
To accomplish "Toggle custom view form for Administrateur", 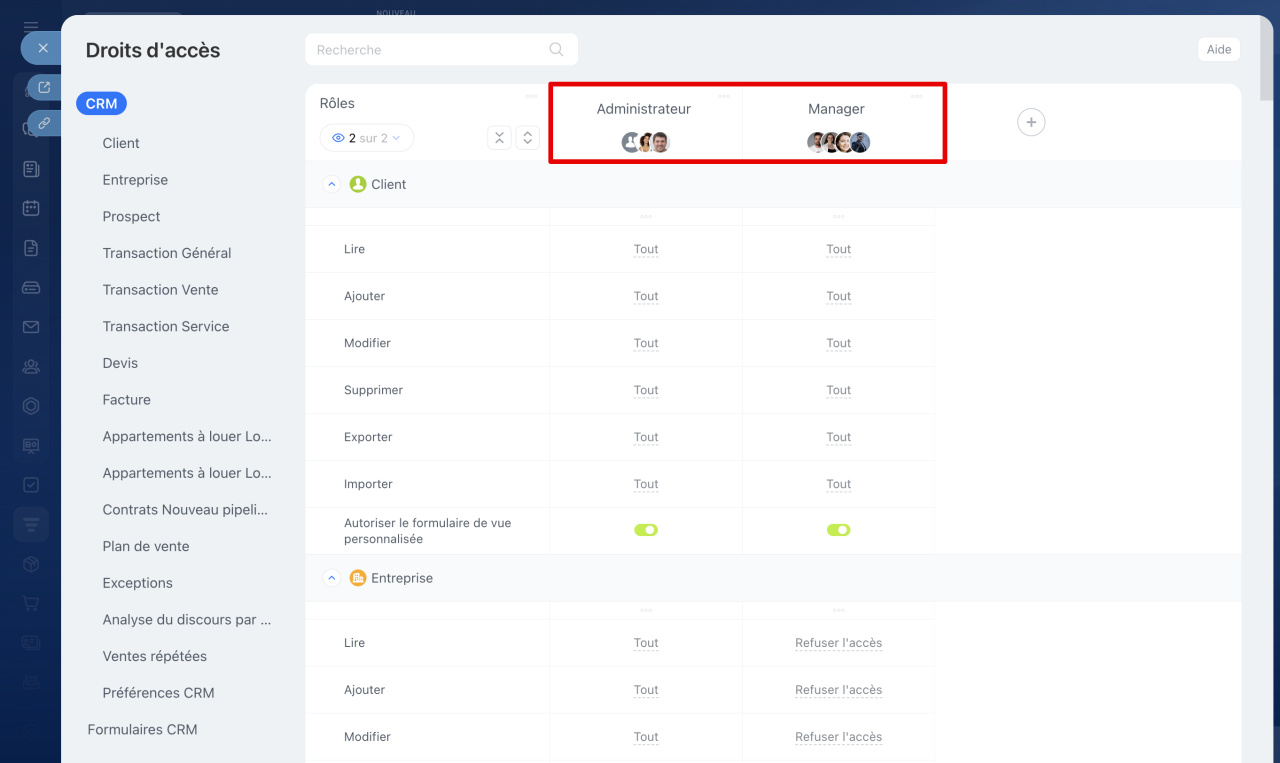I will click(x=645, y=530).
